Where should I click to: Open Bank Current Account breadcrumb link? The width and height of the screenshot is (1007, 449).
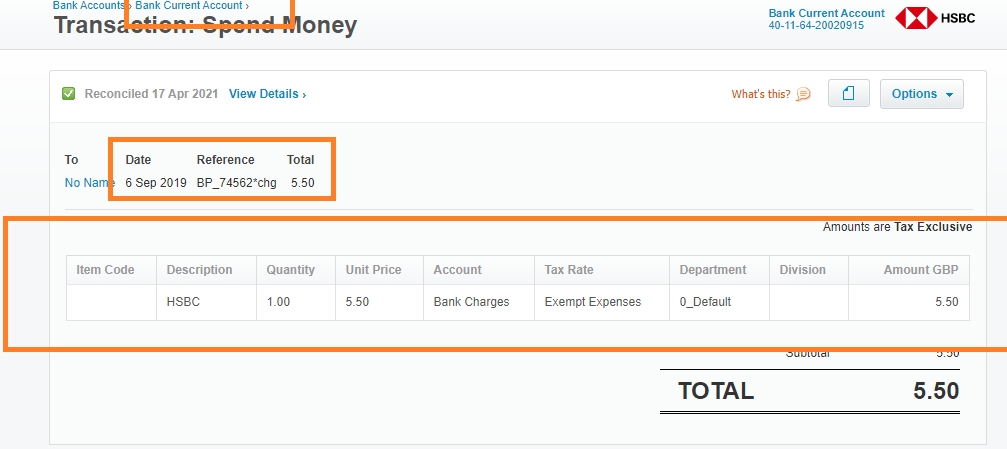point(189,5)
